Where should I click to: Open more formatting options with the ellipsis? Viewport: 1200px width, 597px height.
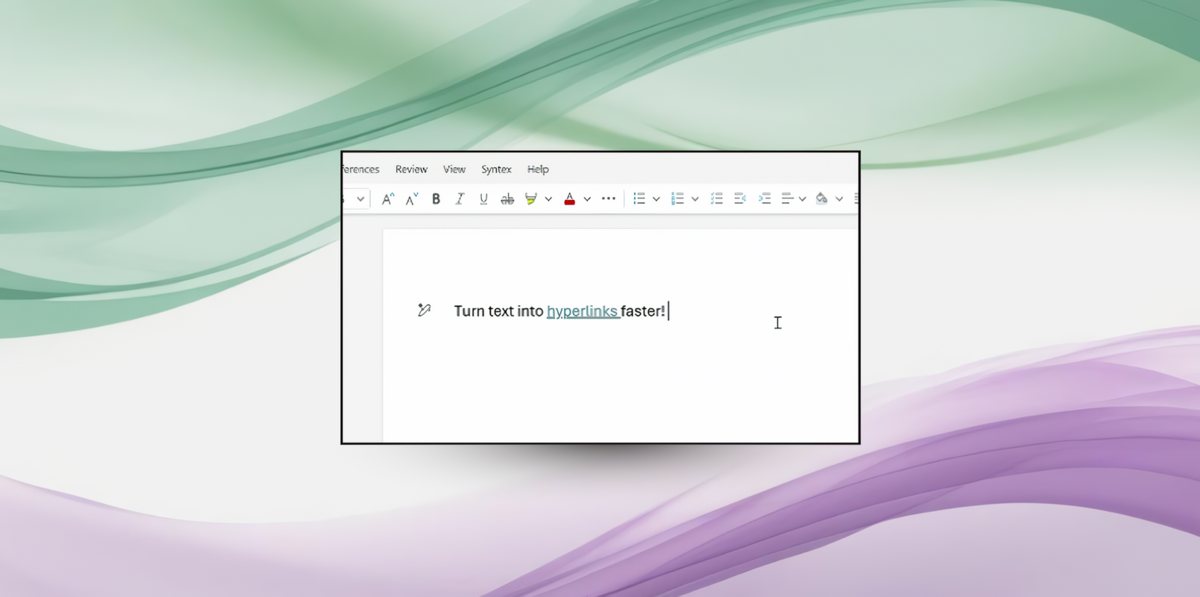tap(608, 198)
